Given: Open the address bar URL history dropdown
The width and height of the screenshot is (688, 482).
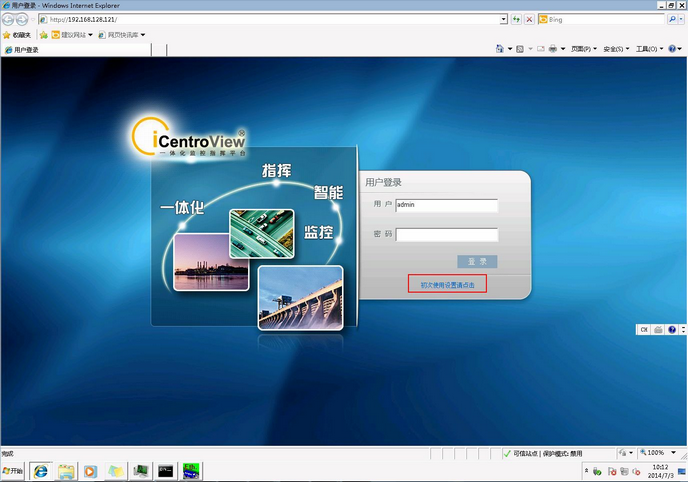Looking at the screenshot, I should coord(504,19).
